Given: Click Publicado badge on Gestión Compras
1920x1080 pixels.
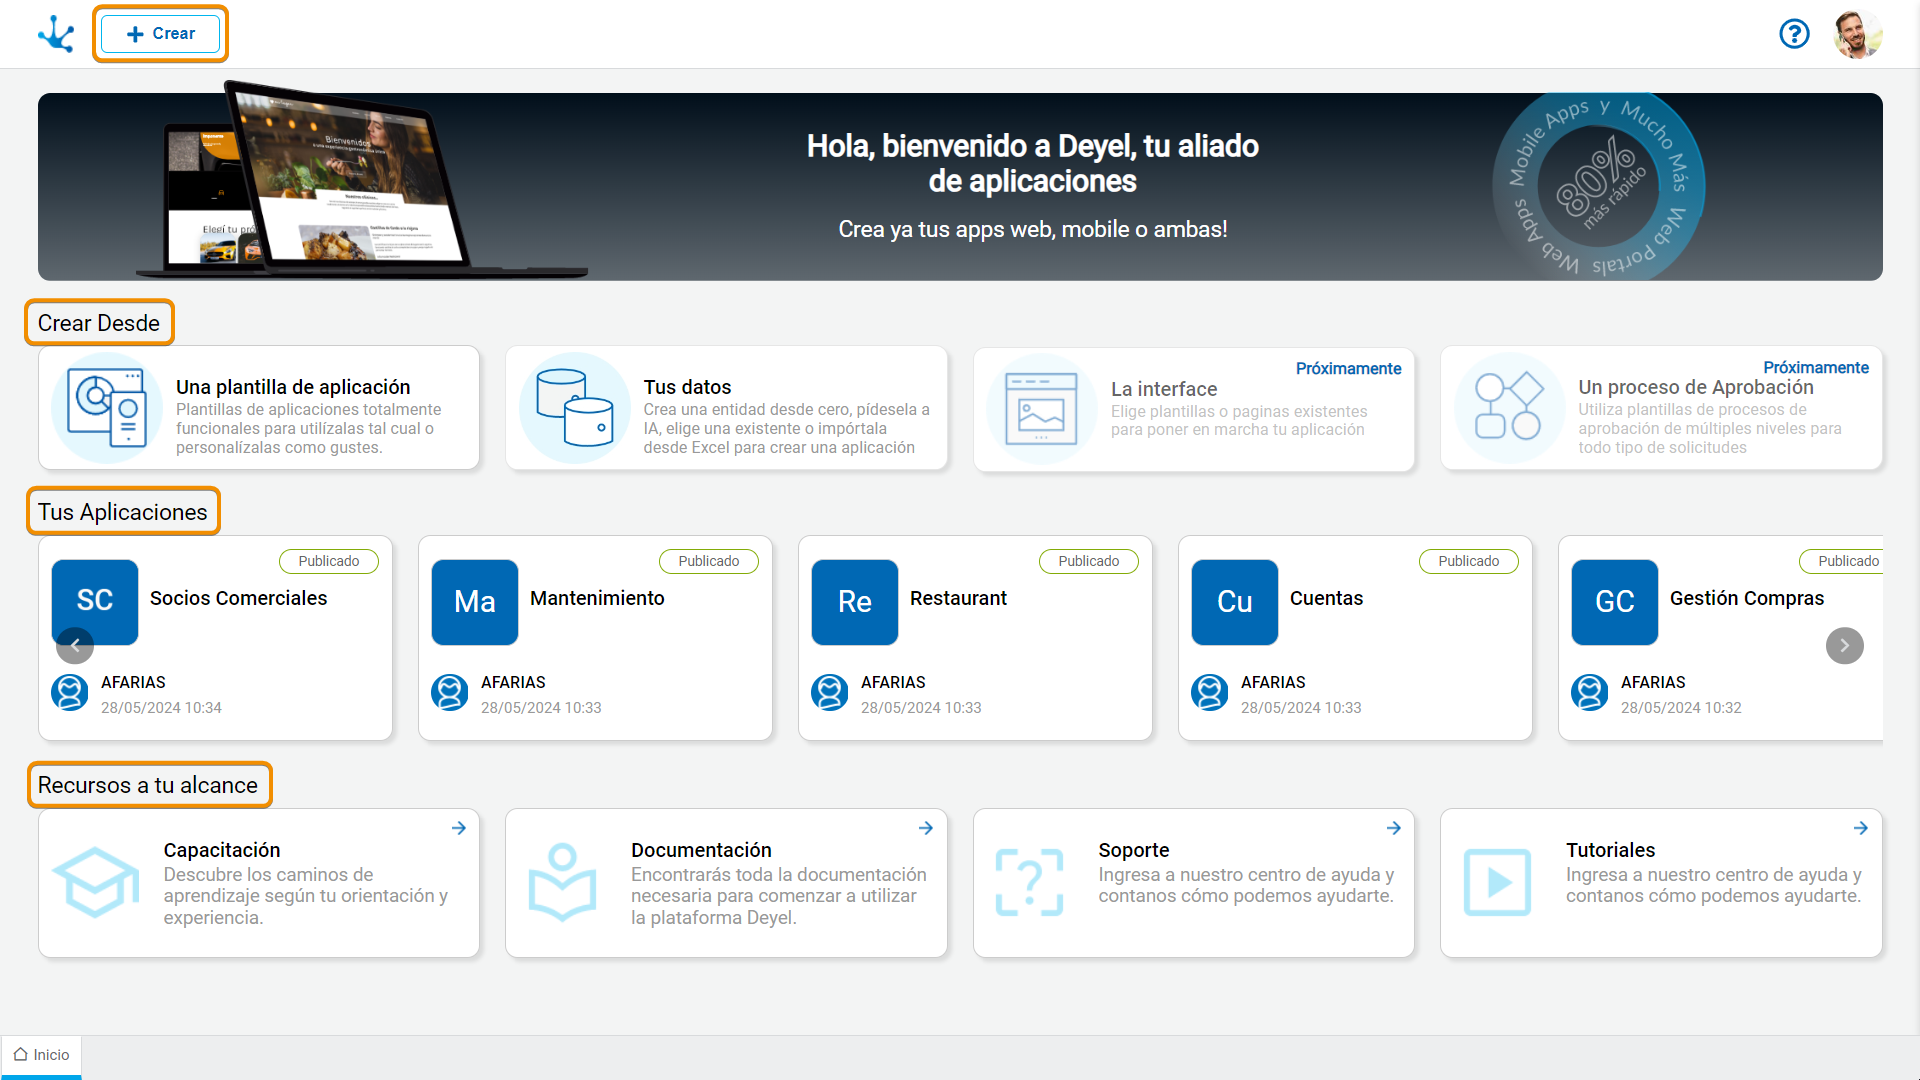Looking at the screenshot, I should tap(1842, 561).
